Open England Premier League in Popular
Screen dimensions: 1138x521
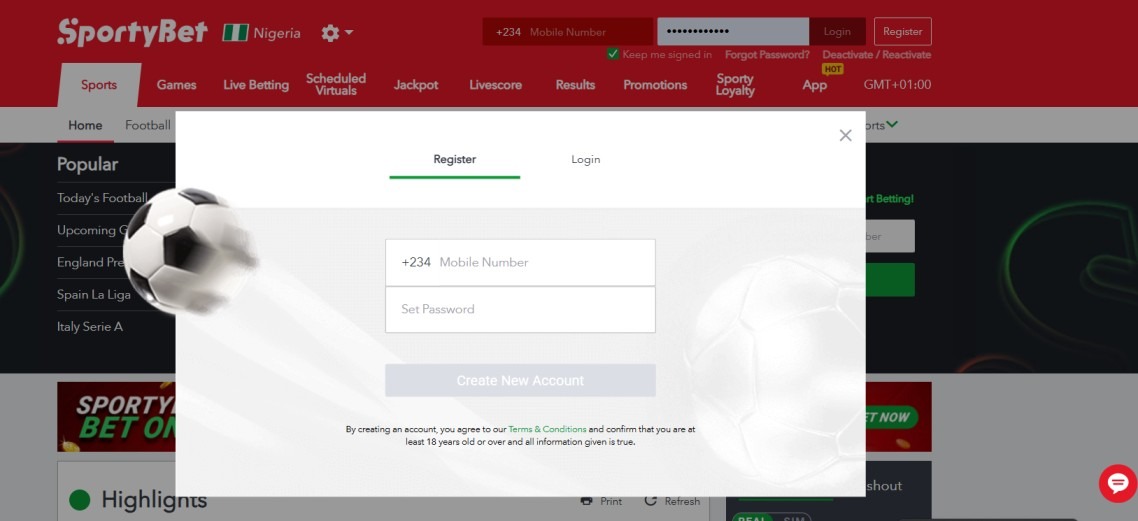[x=91, y=263]
